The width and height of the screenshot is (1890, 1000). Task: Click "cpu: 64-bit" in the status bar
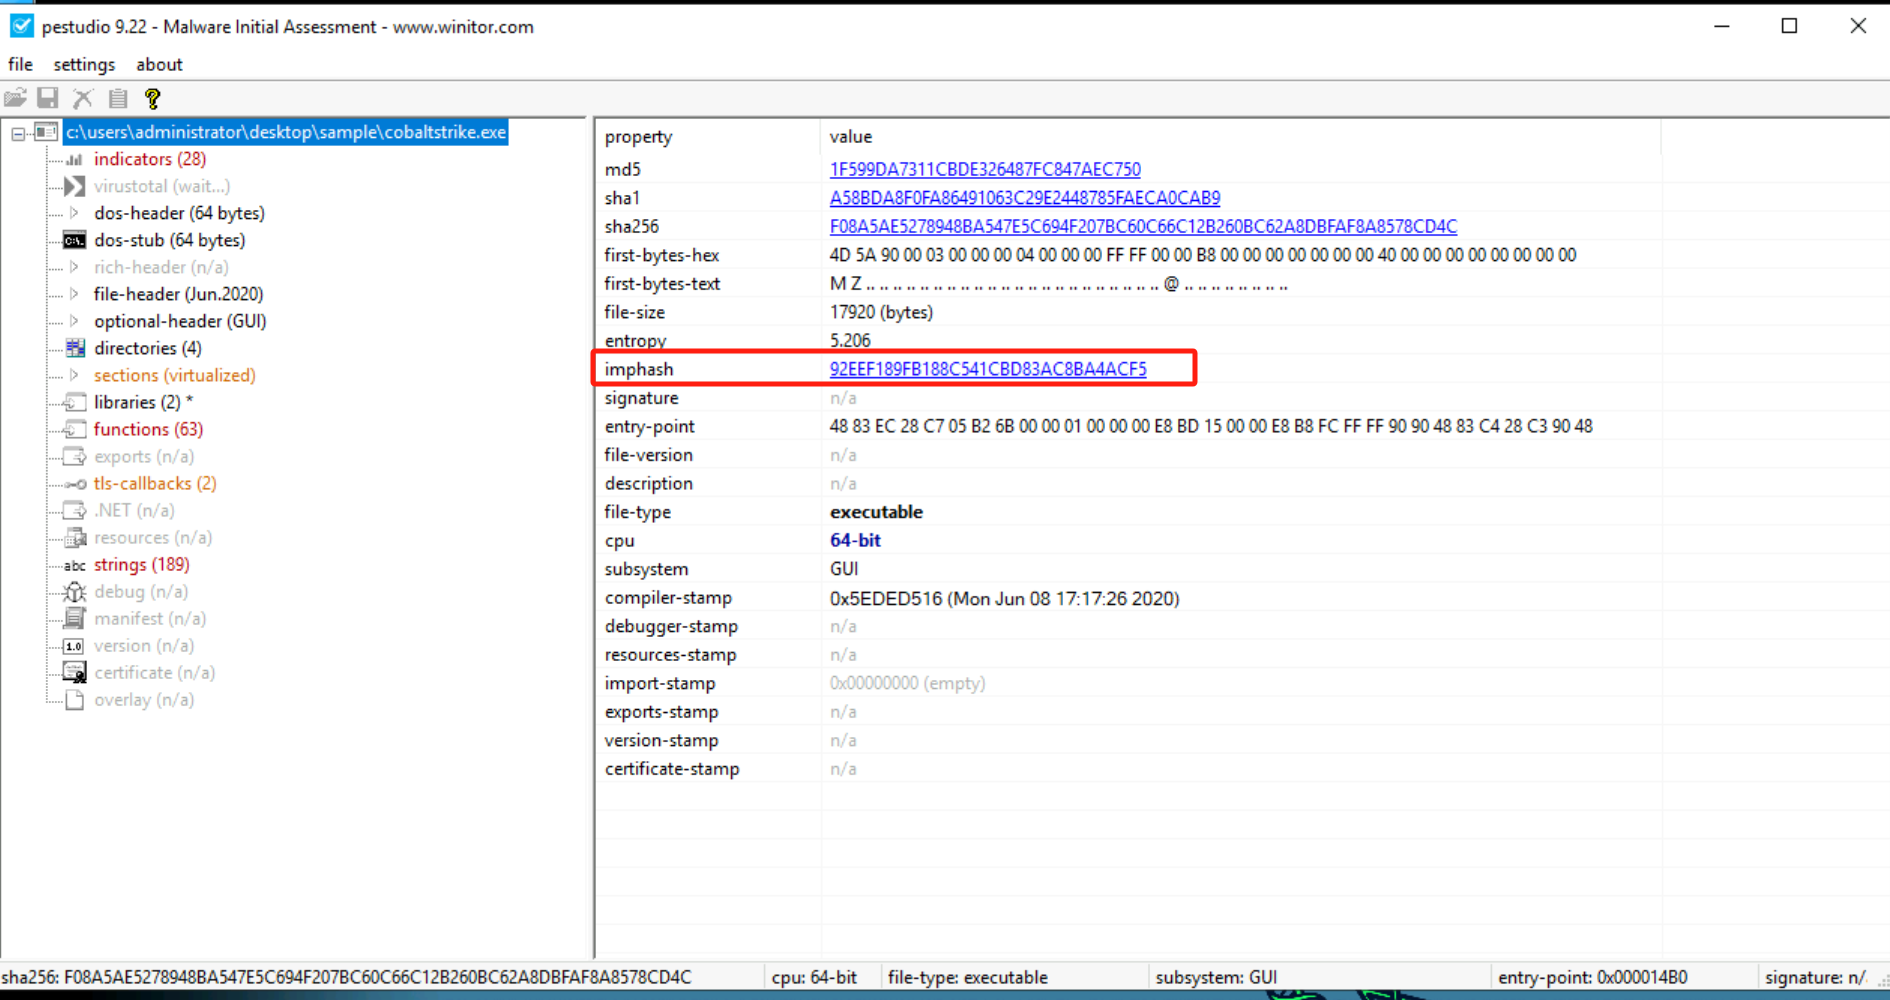[x=814, y=977]
